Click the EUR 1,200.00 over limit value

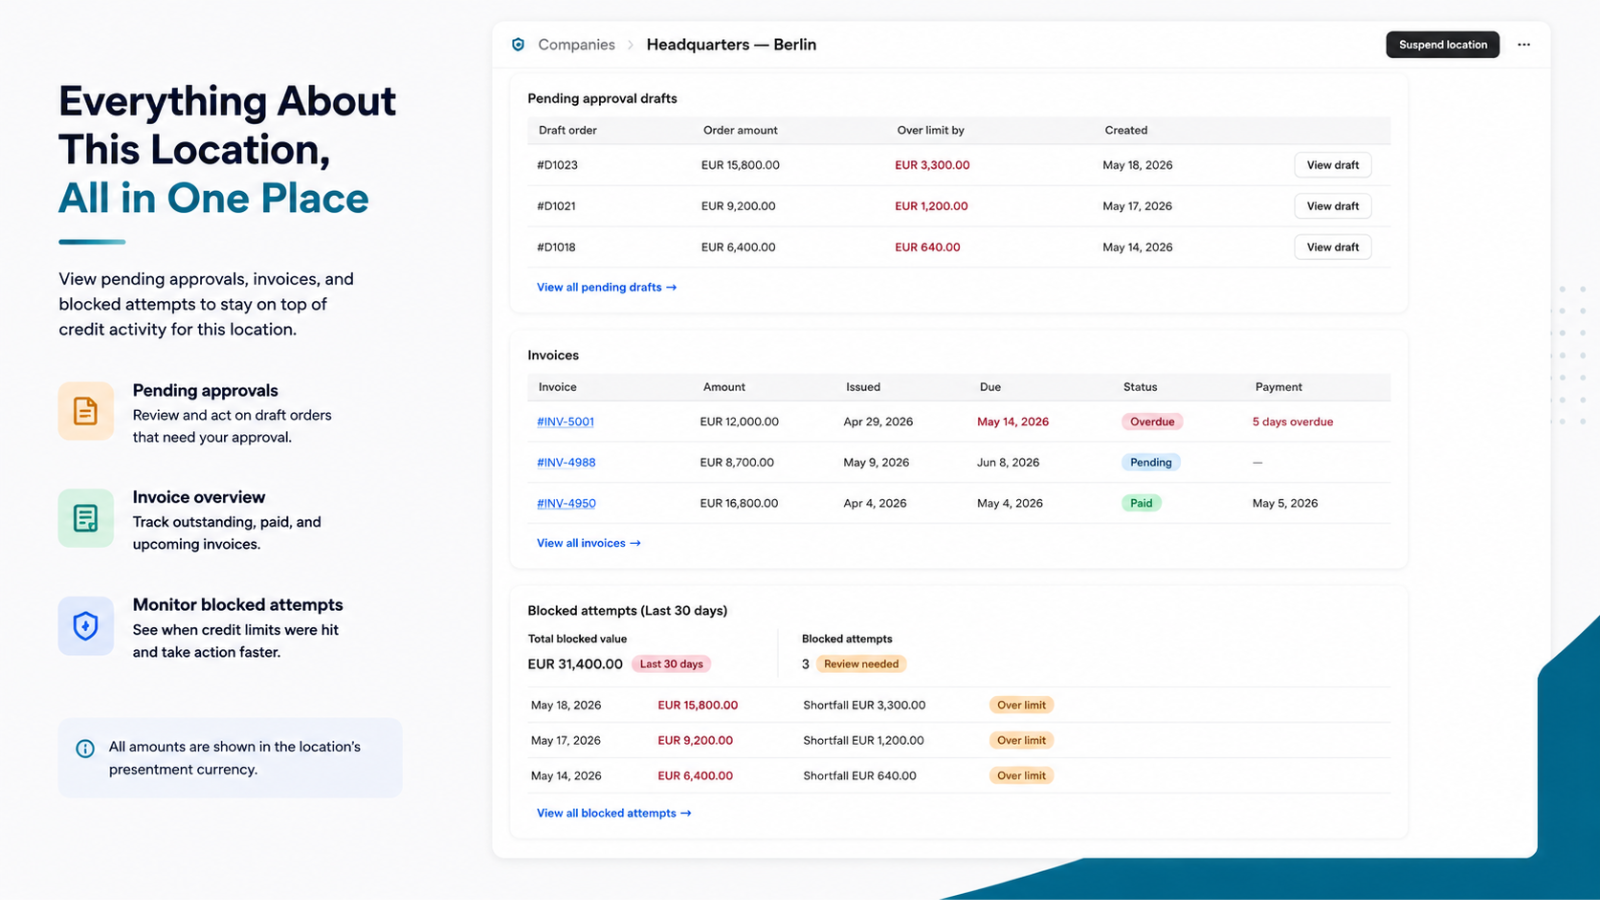pos(931,206)
